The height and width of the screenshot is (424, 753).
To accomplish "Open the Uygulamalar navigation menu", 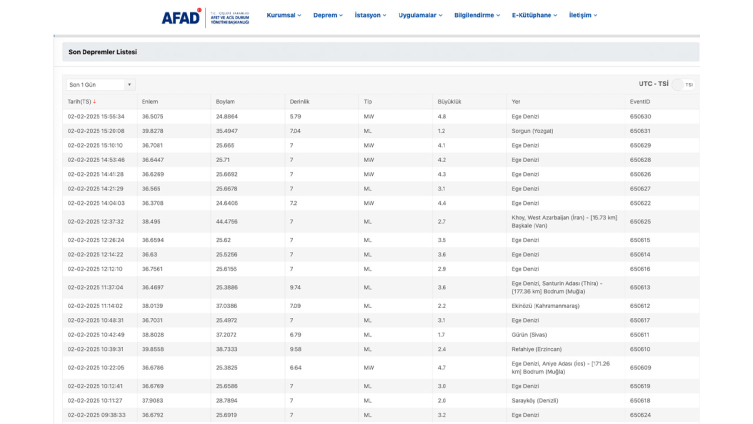I will pos(420,16).
